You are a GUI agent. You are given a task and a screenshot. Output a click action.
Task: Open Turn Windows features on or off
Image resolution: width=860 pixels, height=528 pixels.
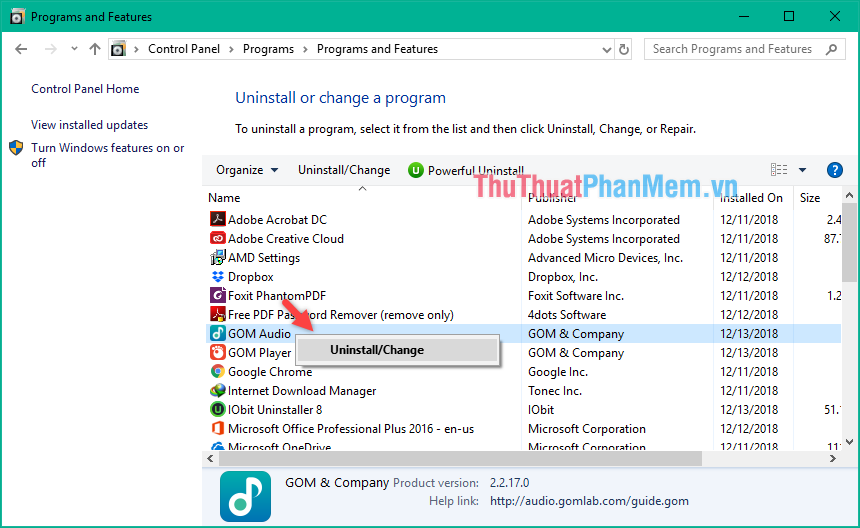(x=108, y=155)
